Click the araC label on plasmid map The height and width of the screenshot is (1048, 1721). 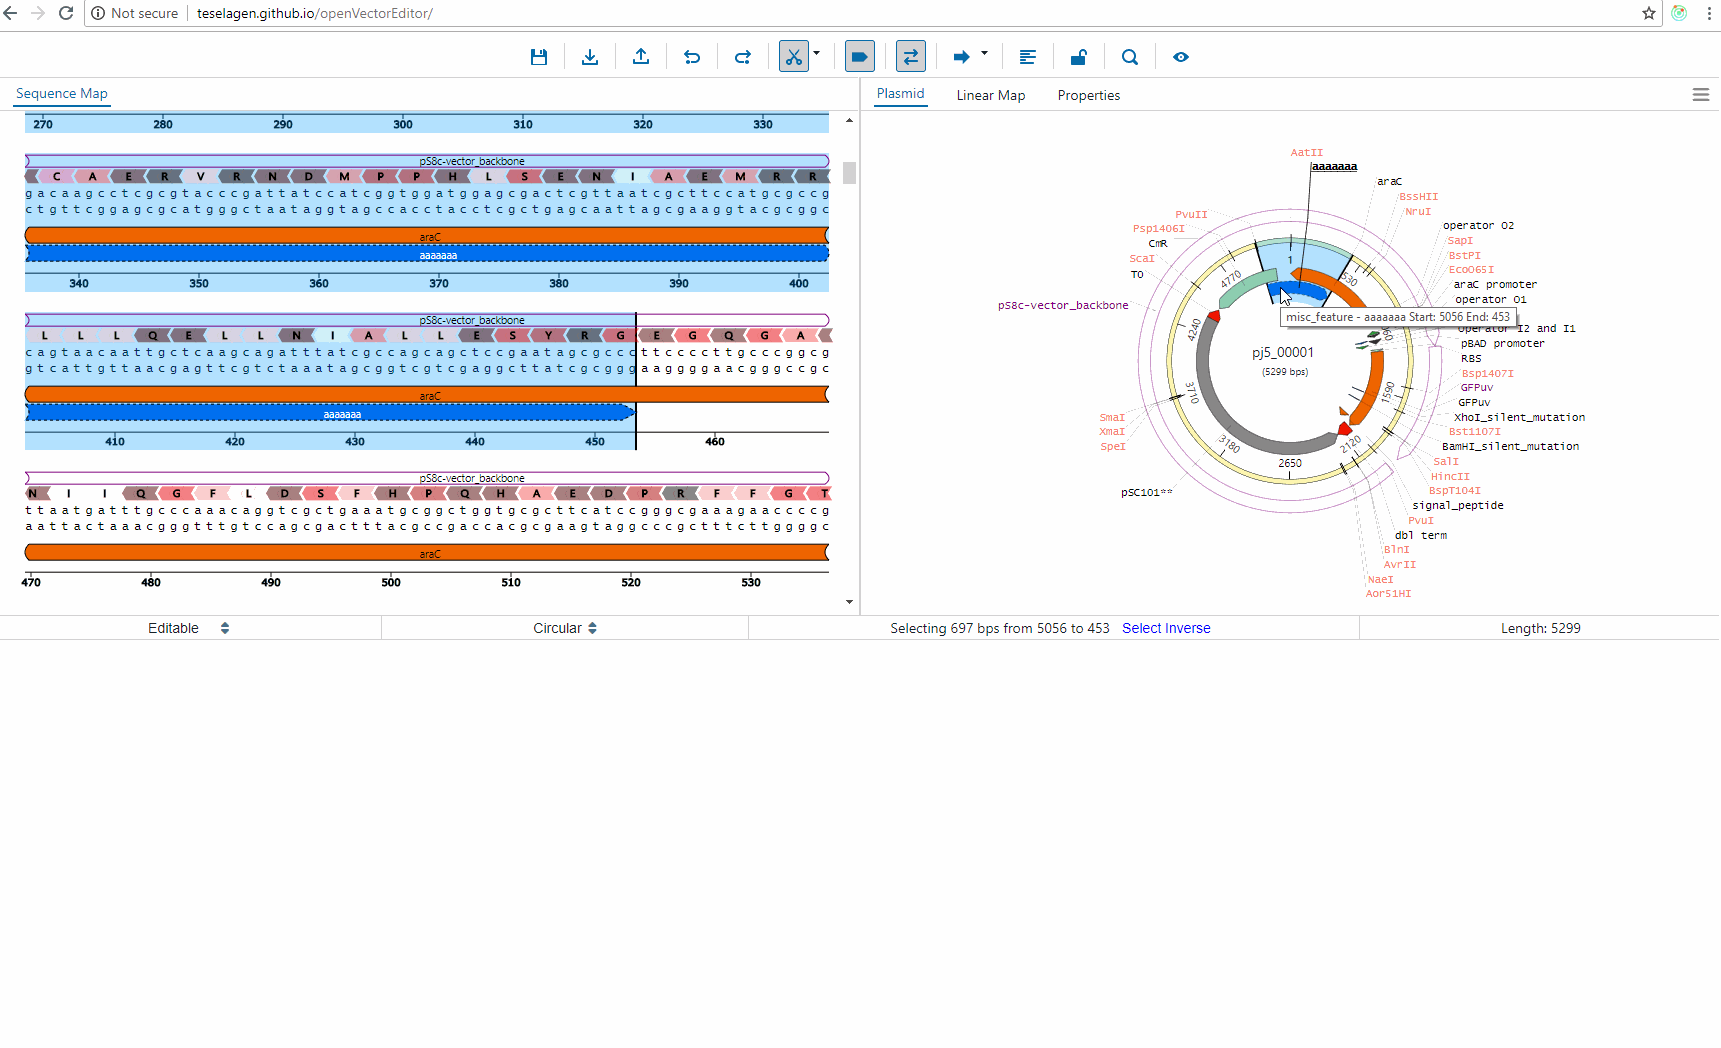click(x=1389, y=182)
